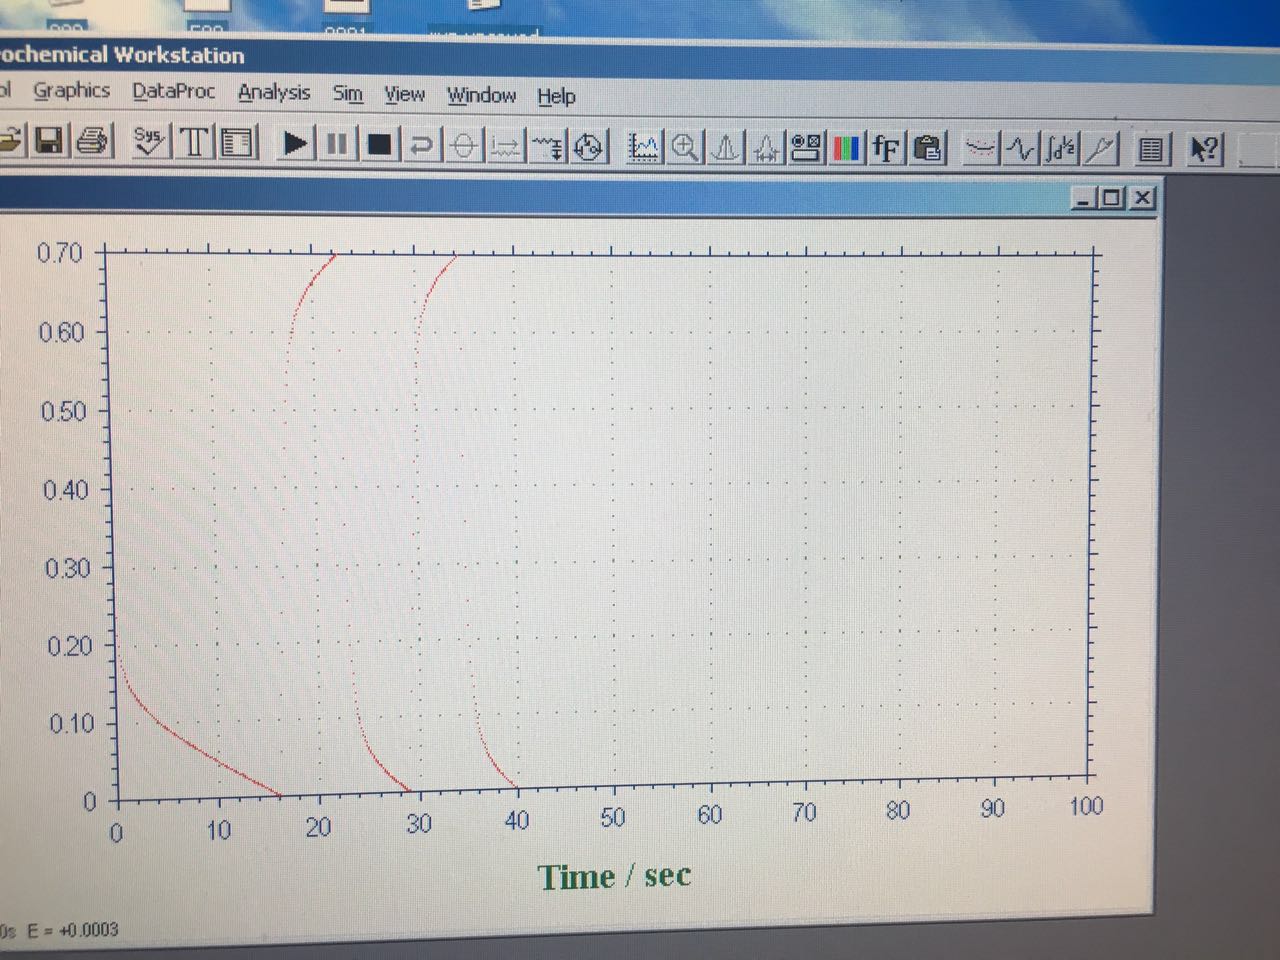
Task: Click the '0.70' y-axis label
Action: [x=60, y=252]
